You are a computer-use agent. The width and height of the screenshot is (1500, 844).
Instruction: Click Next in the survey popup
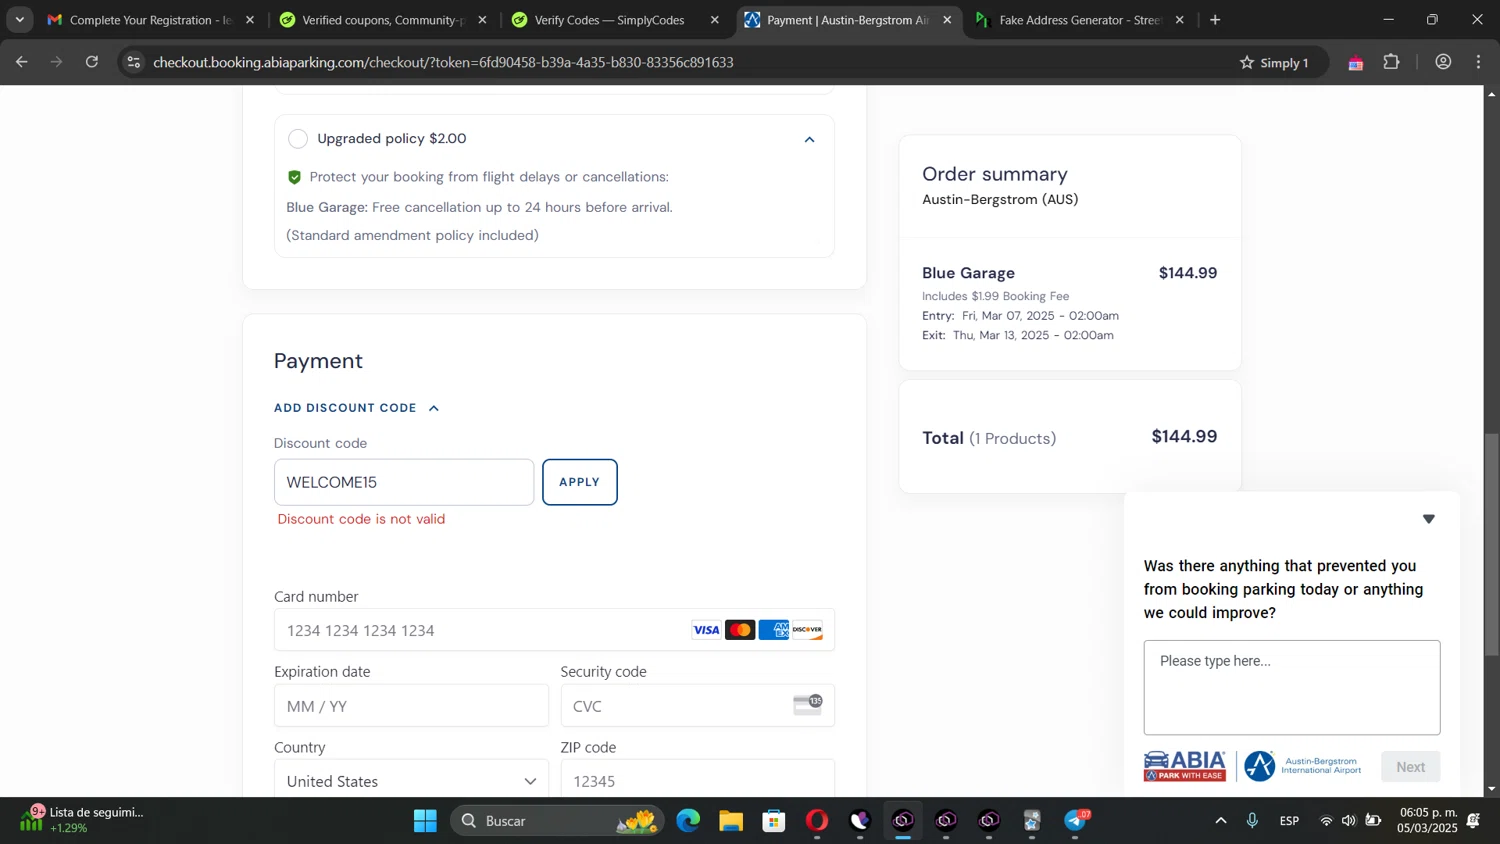coord(1411,767)
